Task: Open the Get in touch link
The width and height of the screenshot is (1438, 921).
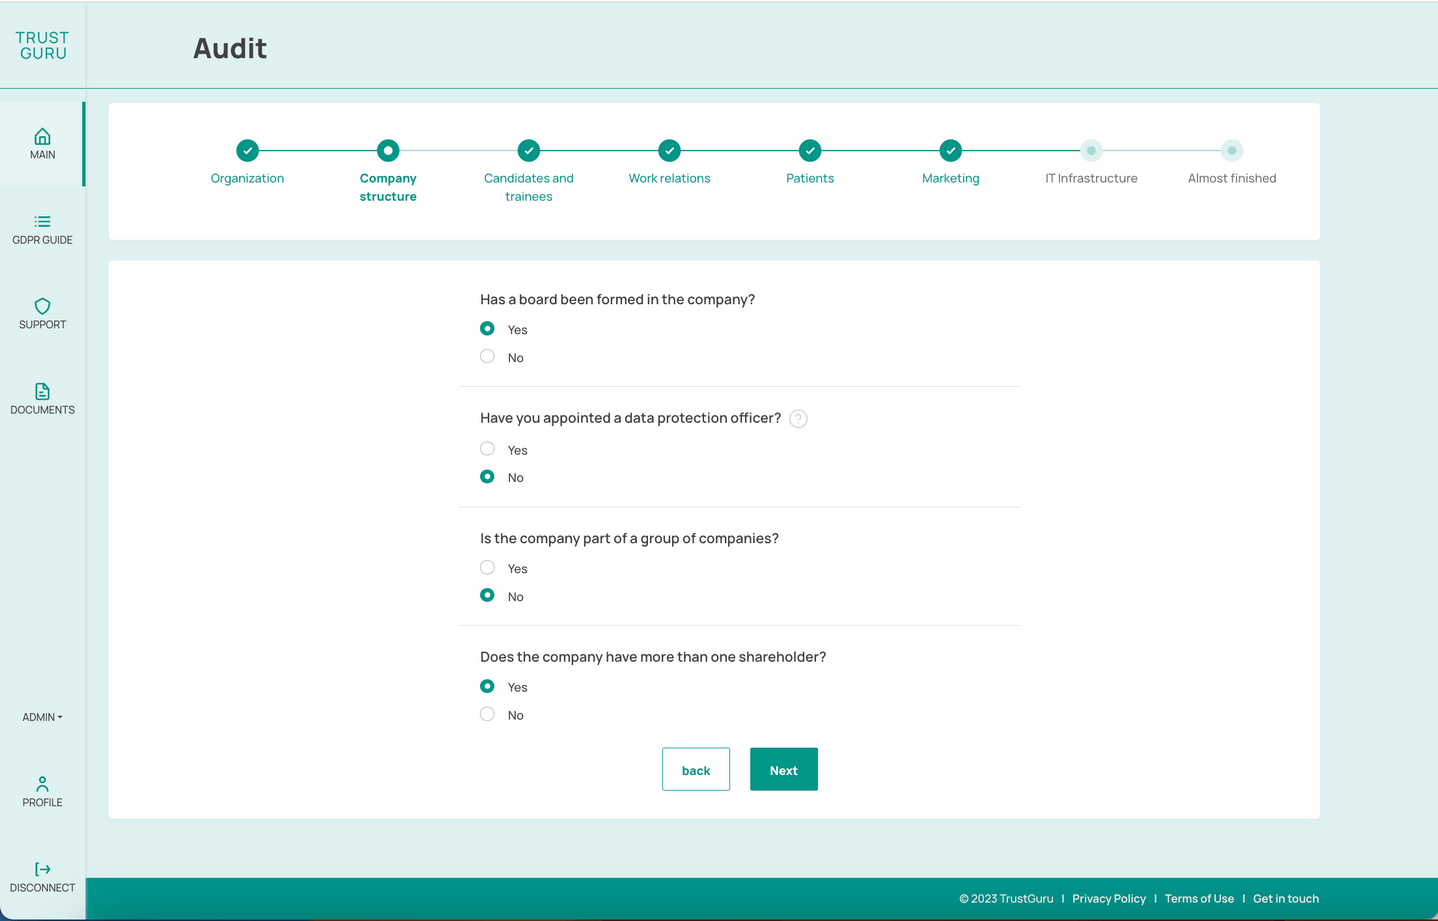Action: (x=1285, y=899)
